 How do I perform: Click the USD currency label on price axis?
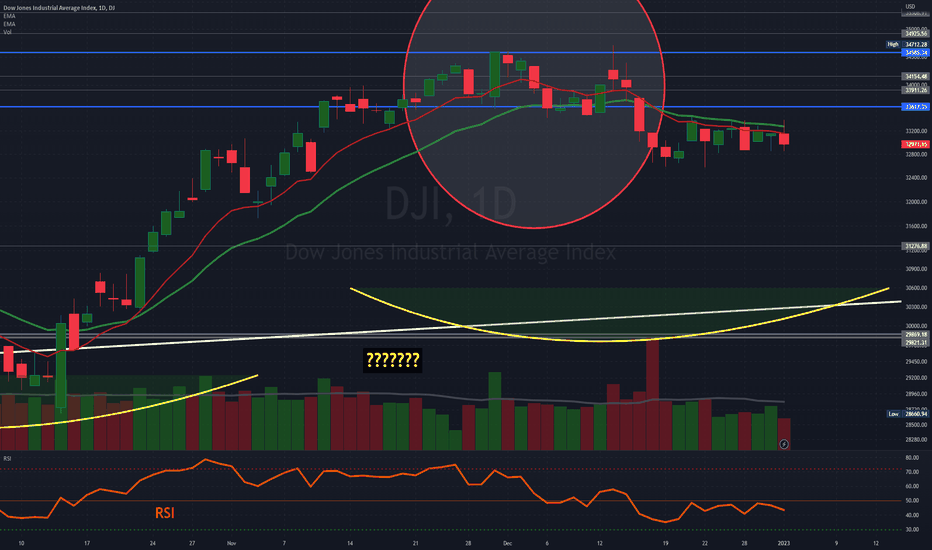coord(911,7)
